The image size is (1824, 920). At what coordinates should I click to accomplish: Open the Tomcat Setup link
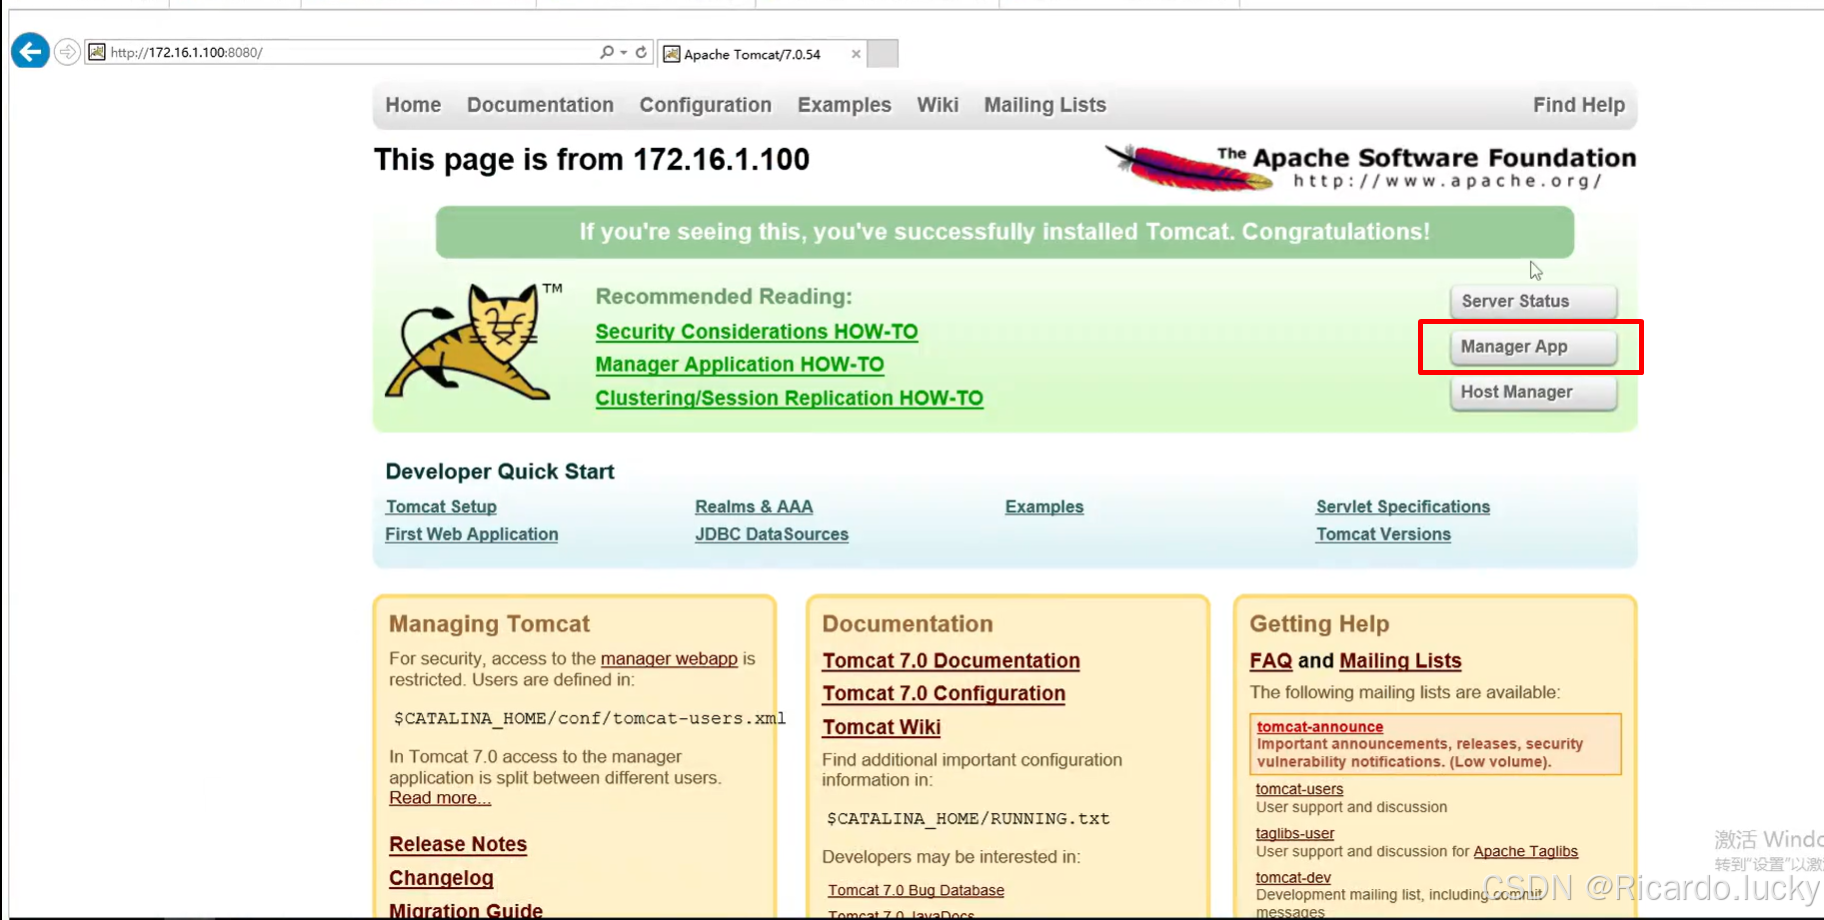pyautogui.click(x=441, y=507)
